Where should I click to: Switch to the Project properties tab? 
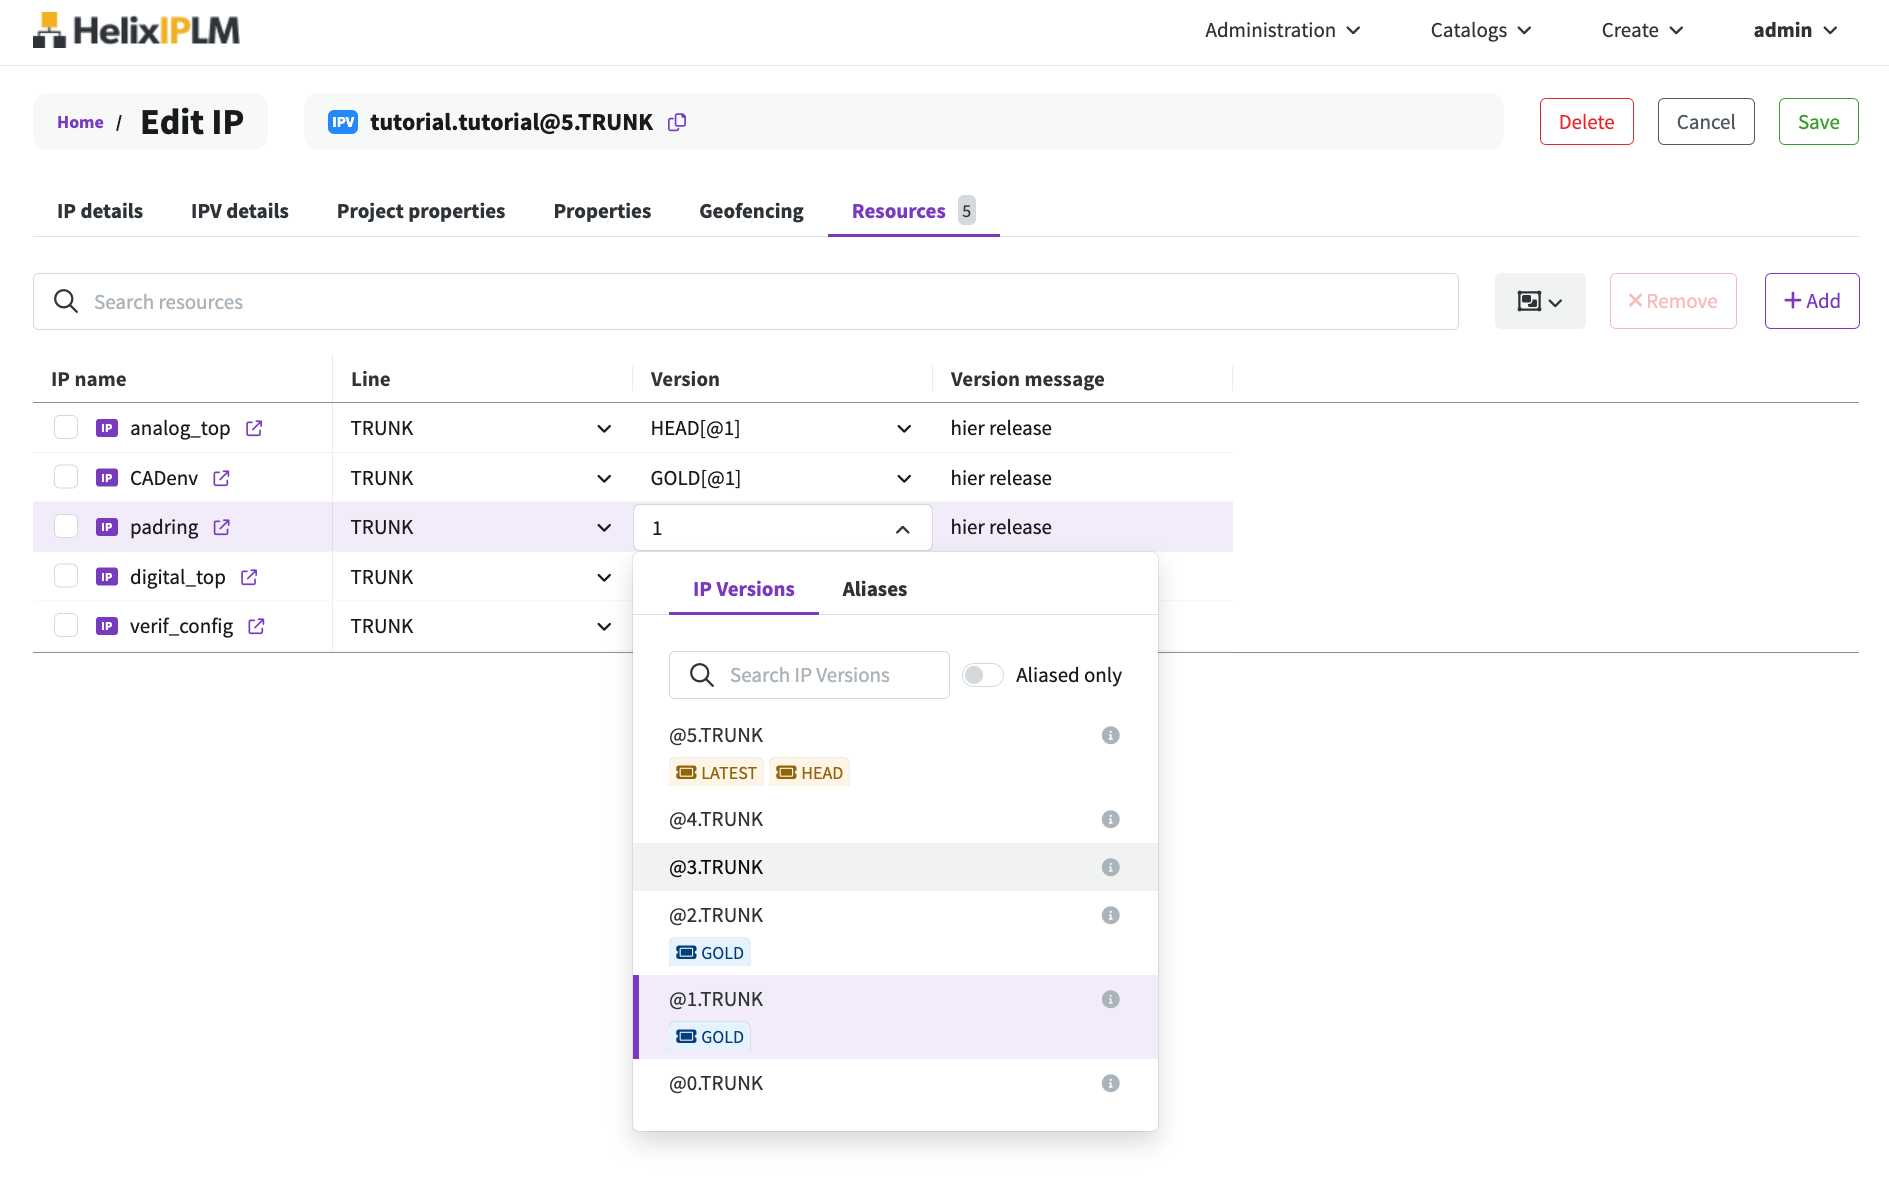click(421, 211)
